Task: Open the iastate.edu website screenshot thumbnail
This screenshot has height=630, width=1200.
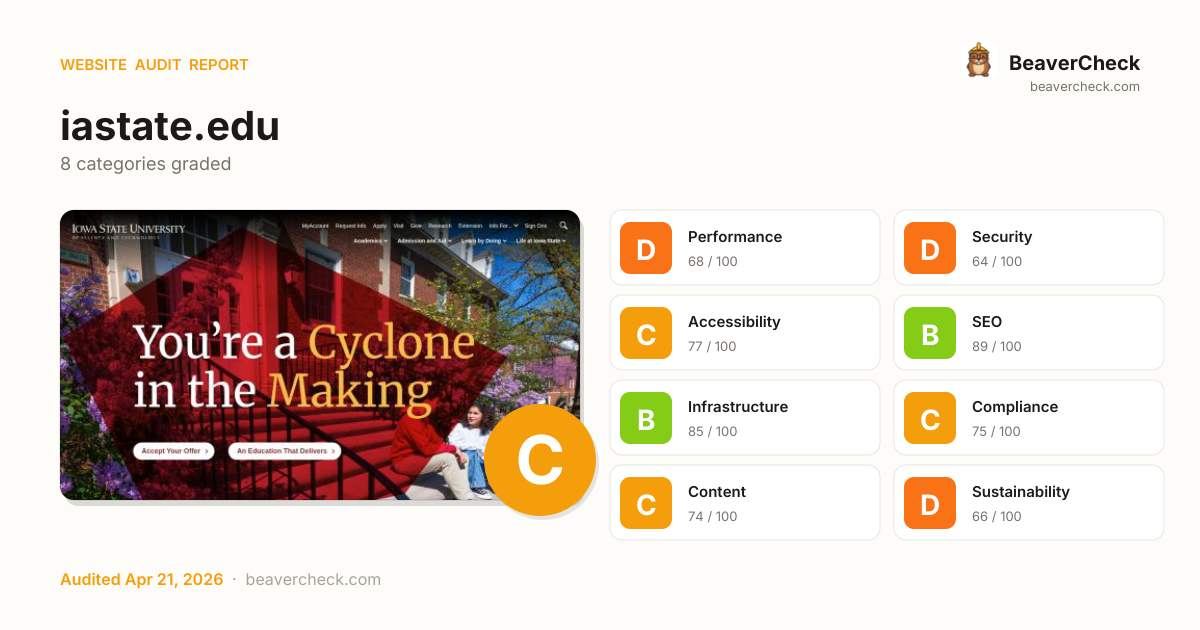Action: click(320, 355)
